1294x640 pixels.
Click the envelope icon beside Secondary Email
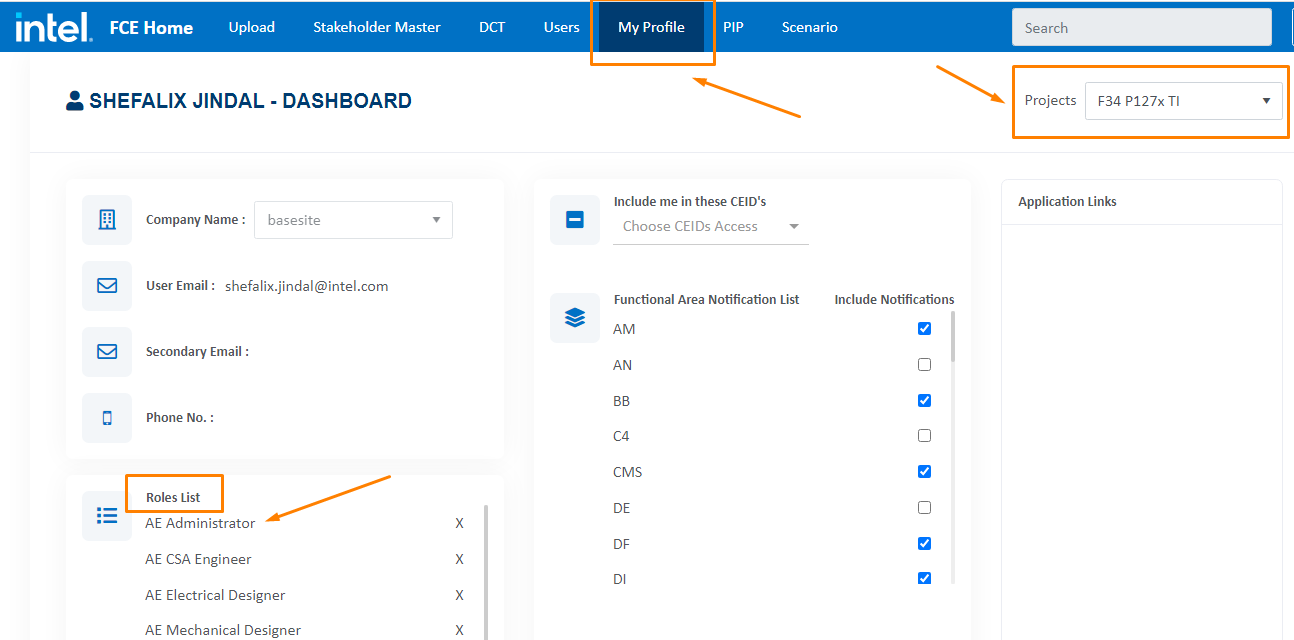(107, 352)
